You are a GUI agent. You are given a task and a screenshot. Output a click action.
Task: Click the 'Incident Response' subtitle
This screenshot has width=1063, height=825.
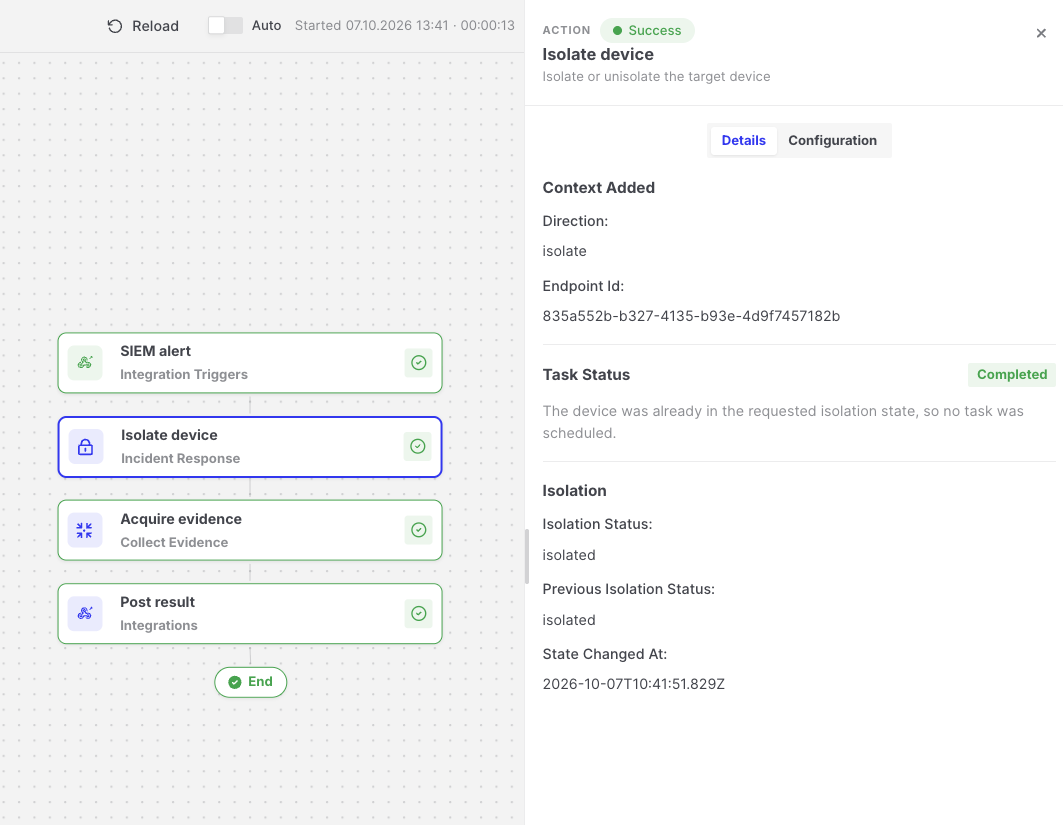180,458
